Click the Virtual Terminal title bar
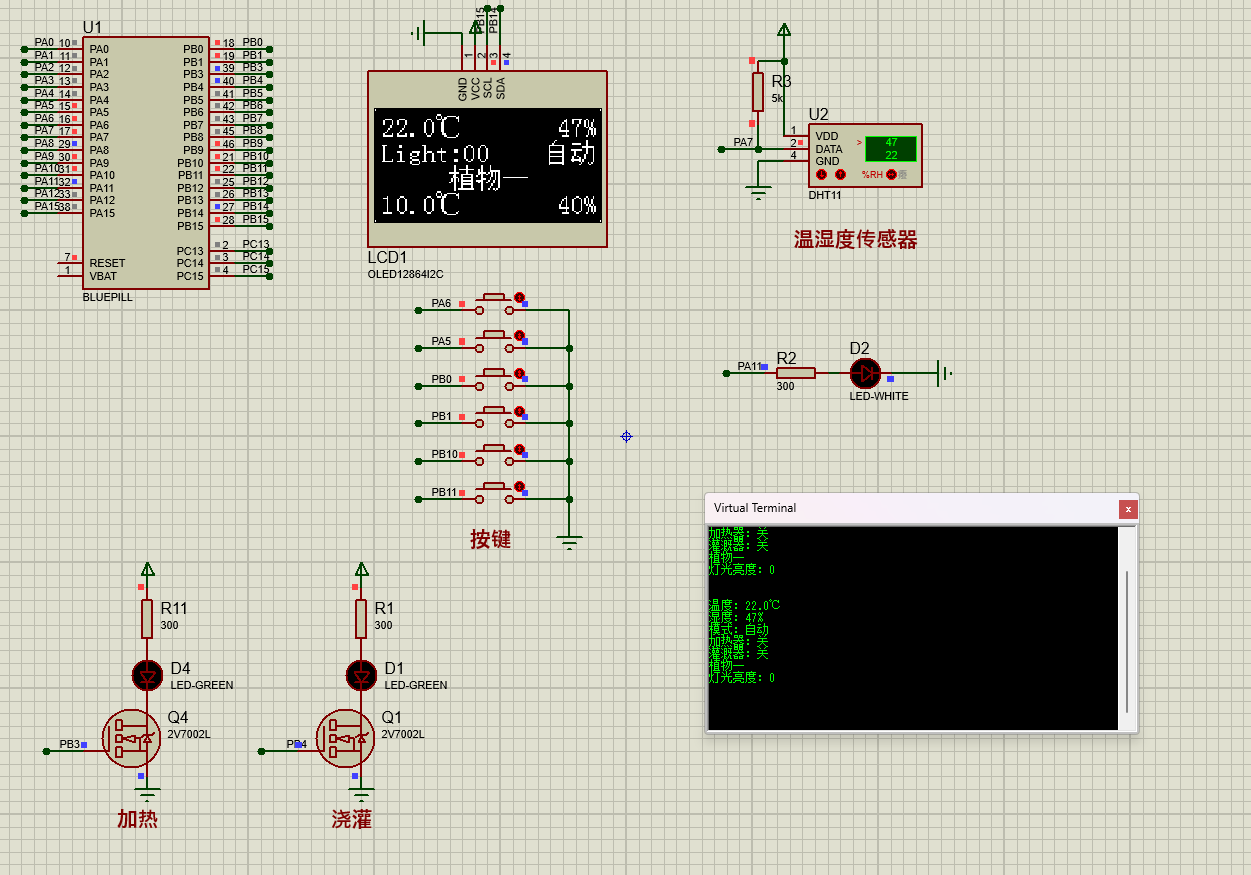The image size is (1251, 875). (x=900, y=508)
